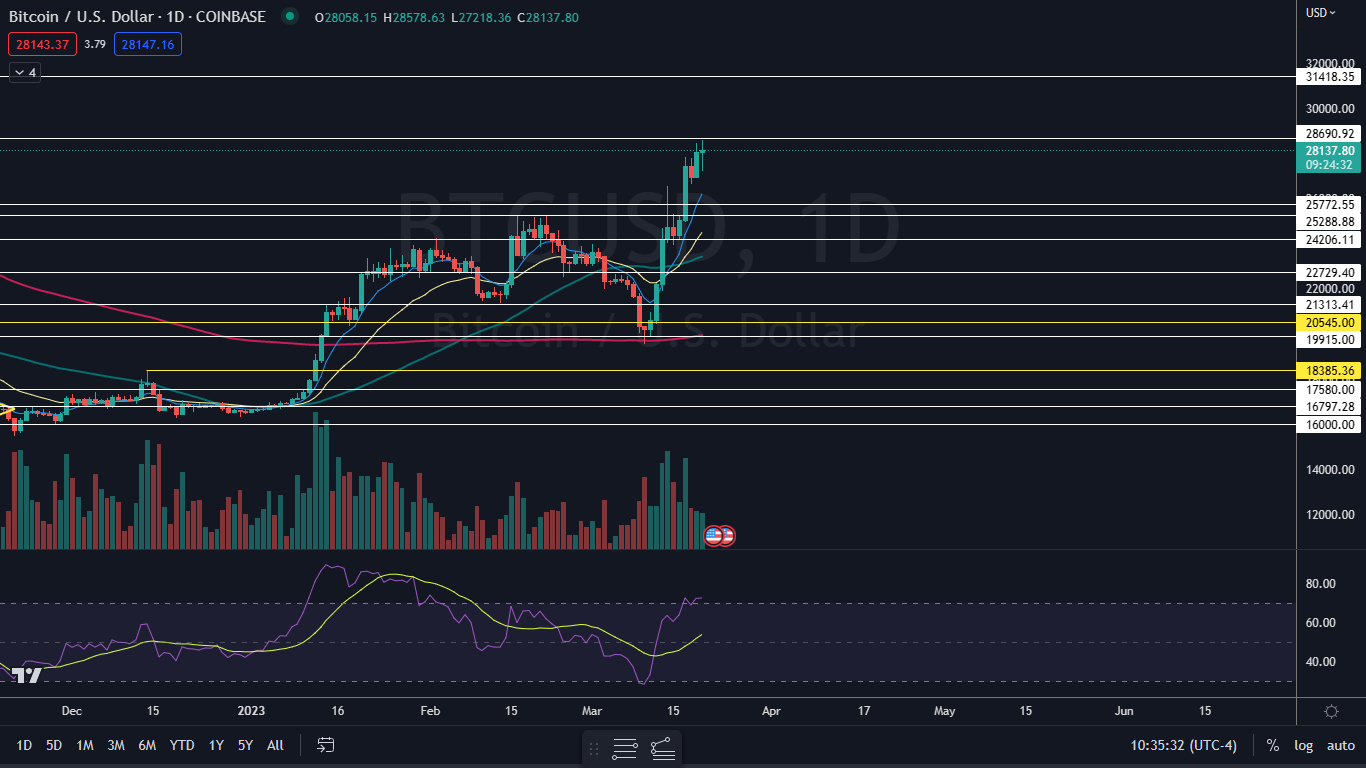Select the 17580.00 price level label
1366x768 pixels.
pyautogui.click(x=1330, y=389)
